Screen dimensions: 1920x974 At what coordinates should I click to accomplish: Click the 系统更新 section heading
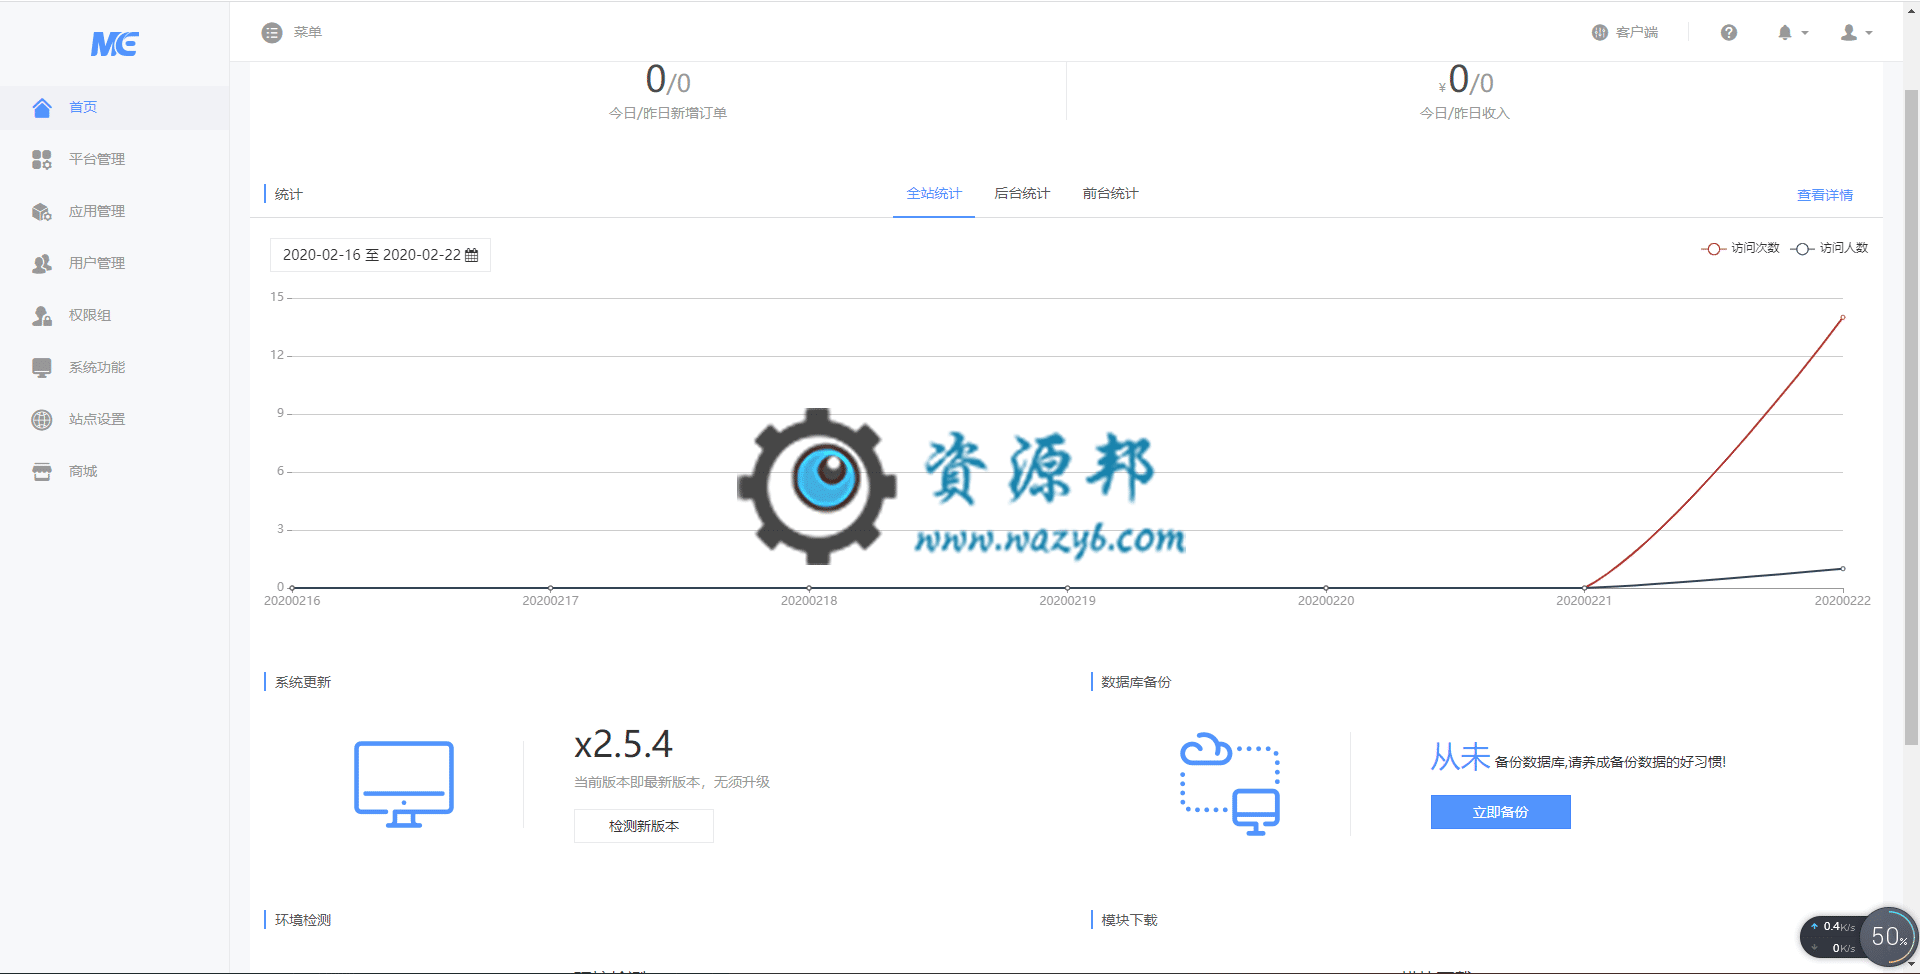click(303, 682)
